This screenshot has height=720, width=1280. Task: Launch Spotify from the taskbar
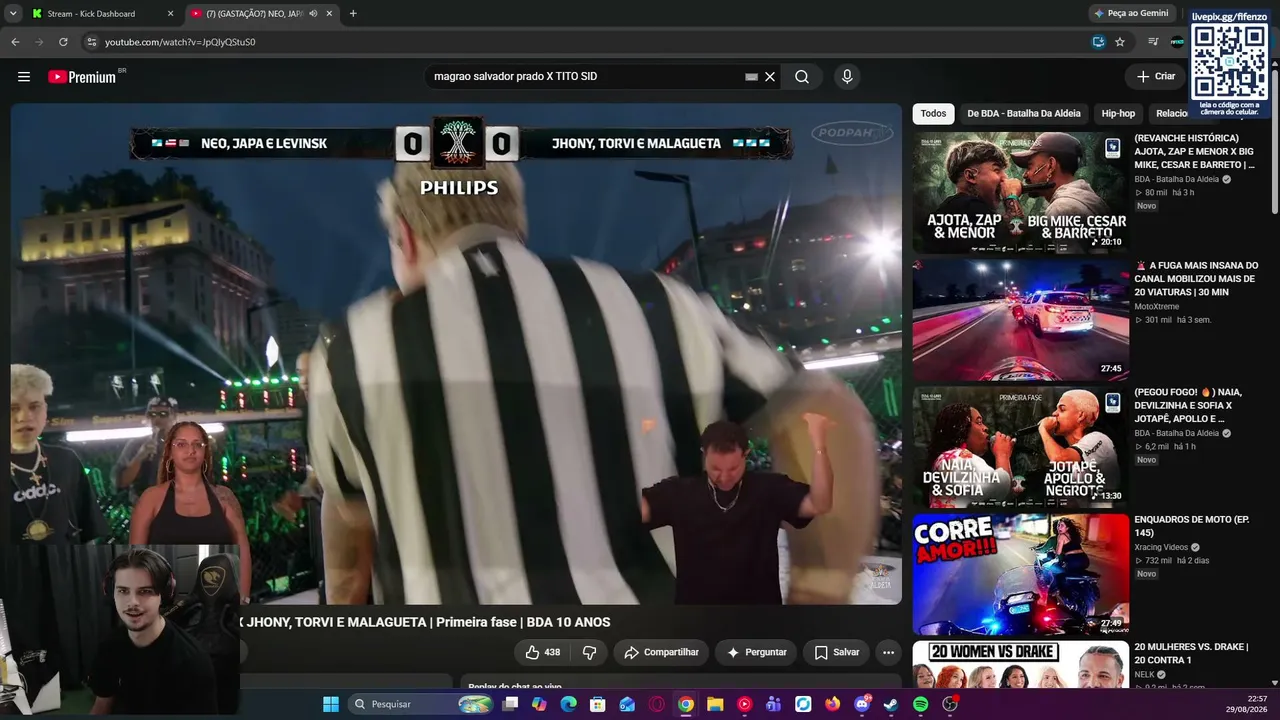point(921,704)
